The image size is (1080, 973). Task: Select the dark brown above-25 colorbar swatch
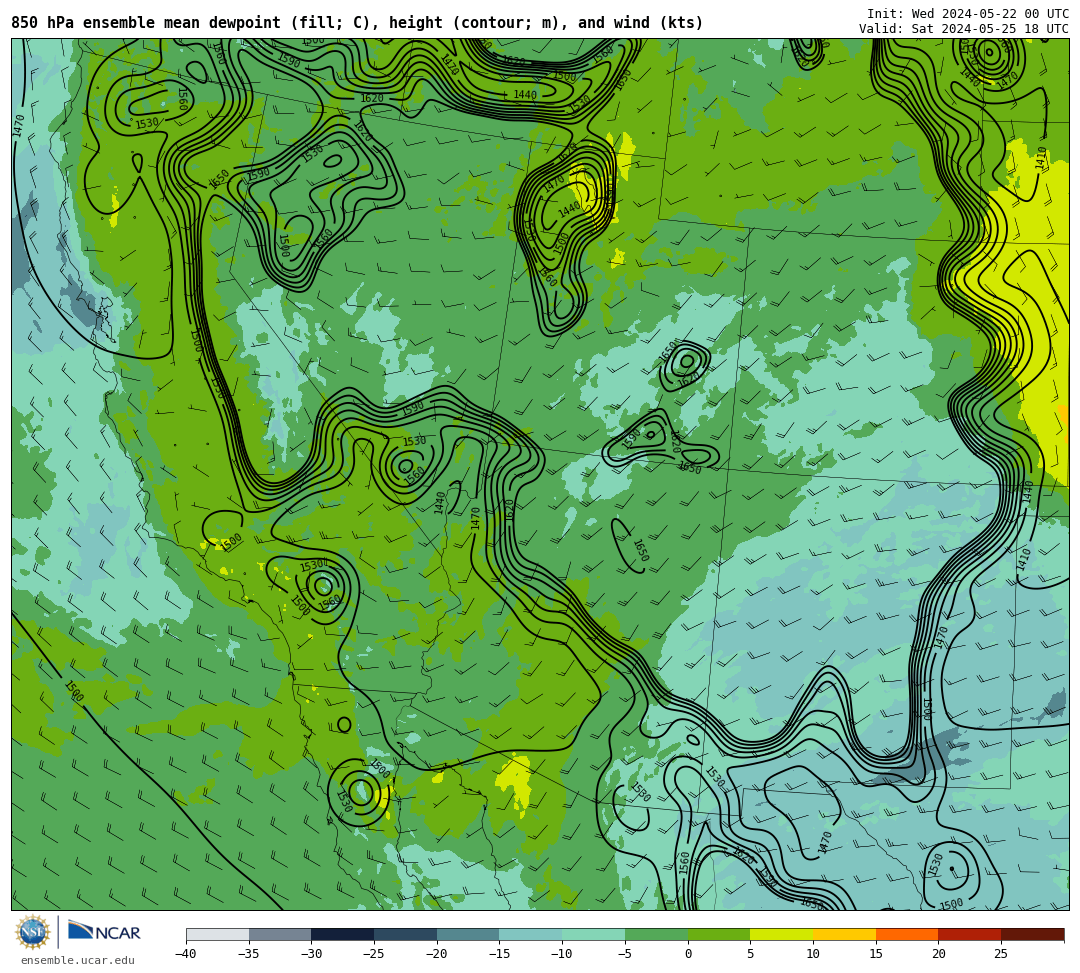click(x=1032, y=934)
